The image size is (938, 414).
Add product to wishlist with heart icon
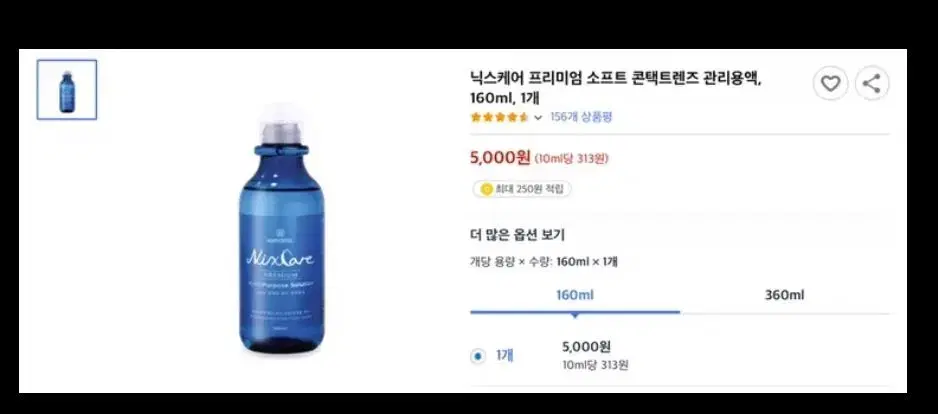[830, 83]
